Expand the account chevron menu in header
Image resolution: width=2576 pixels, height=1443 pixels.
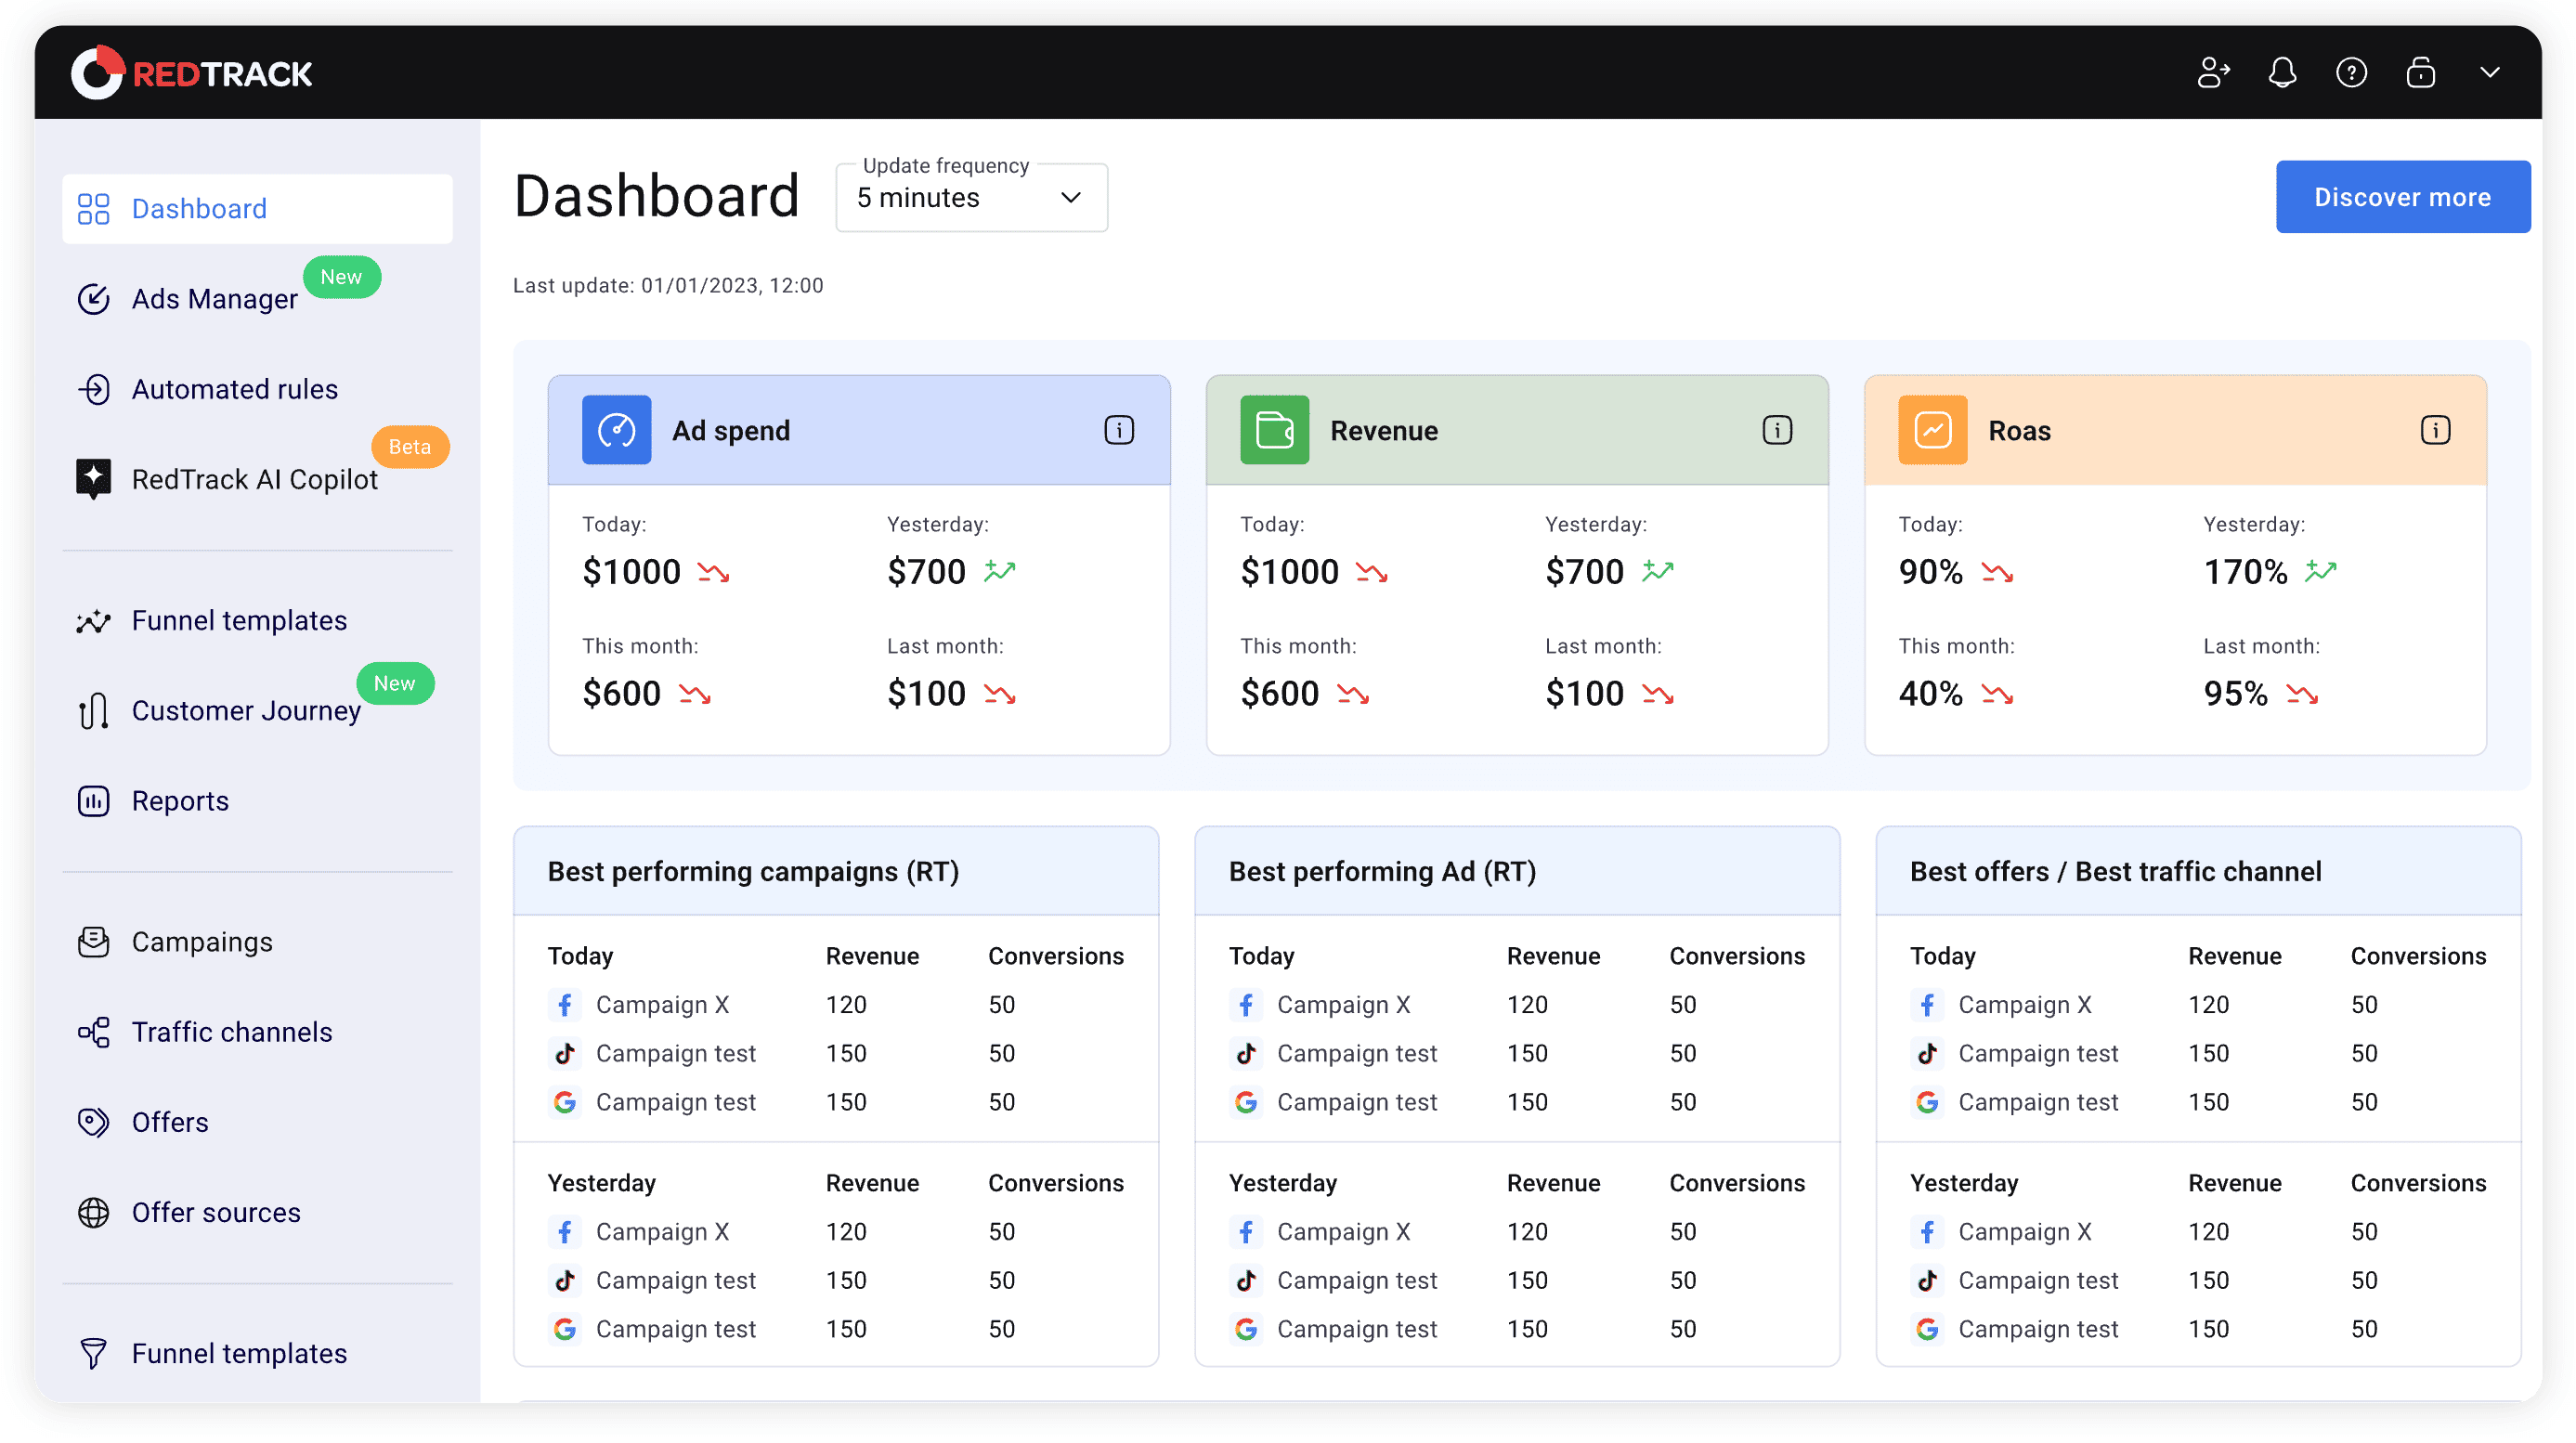tap(2489, 73)
